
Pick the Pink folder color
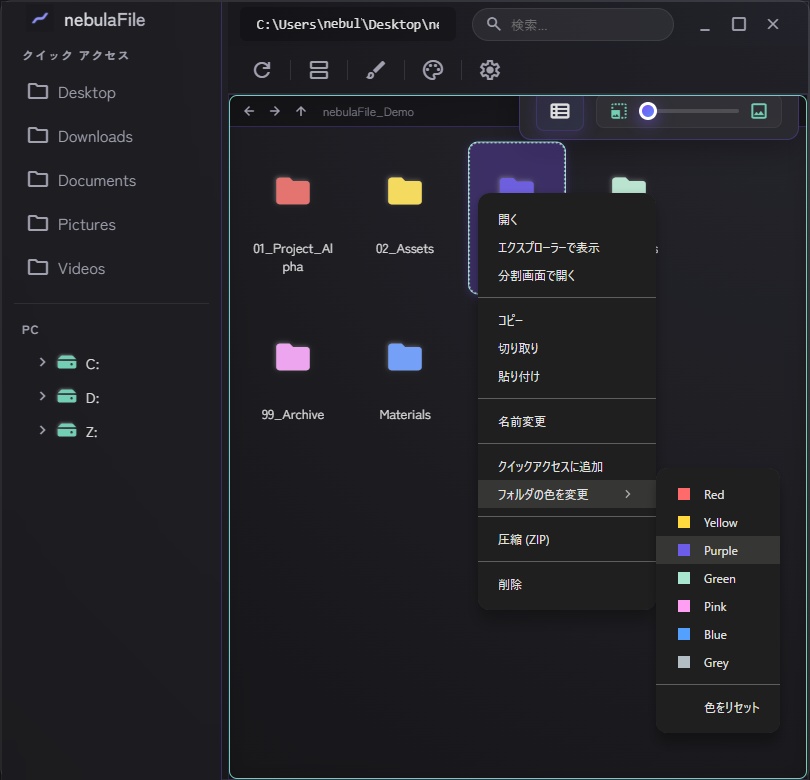[718, 606]
